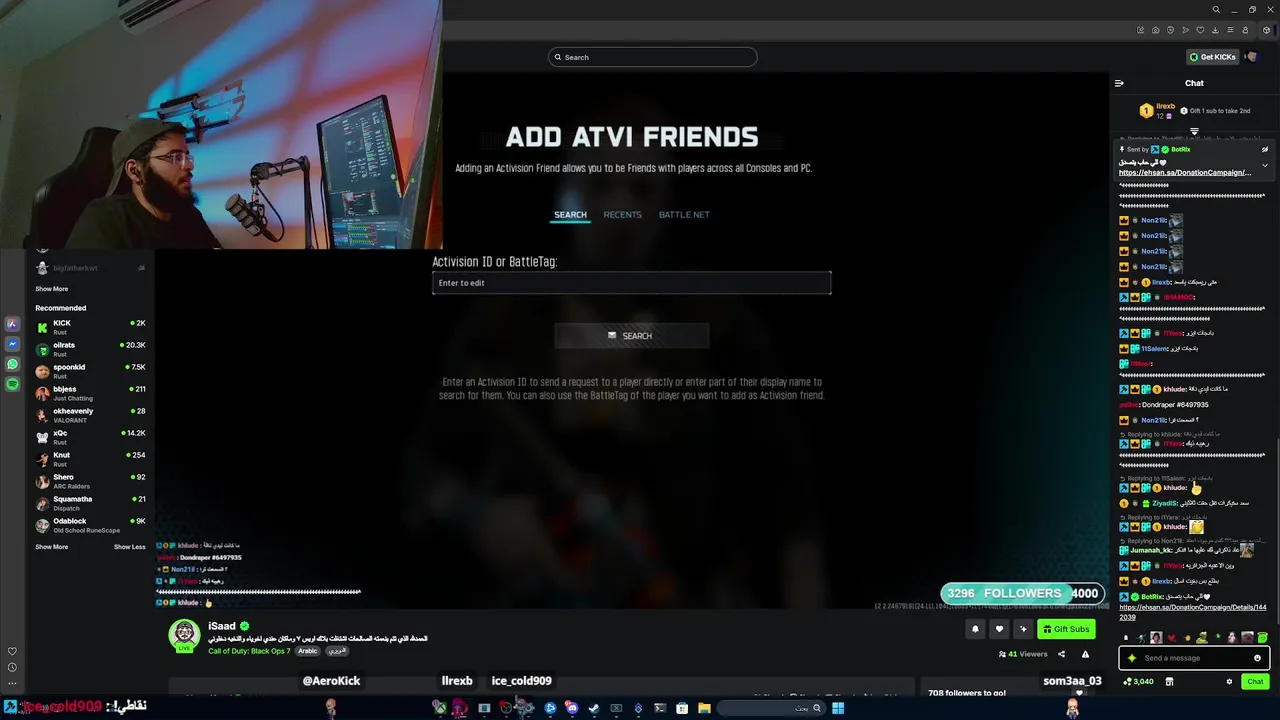1280x720 pixels.
Task: Click the green sparkle chat icon
Action: point(1132,658)
